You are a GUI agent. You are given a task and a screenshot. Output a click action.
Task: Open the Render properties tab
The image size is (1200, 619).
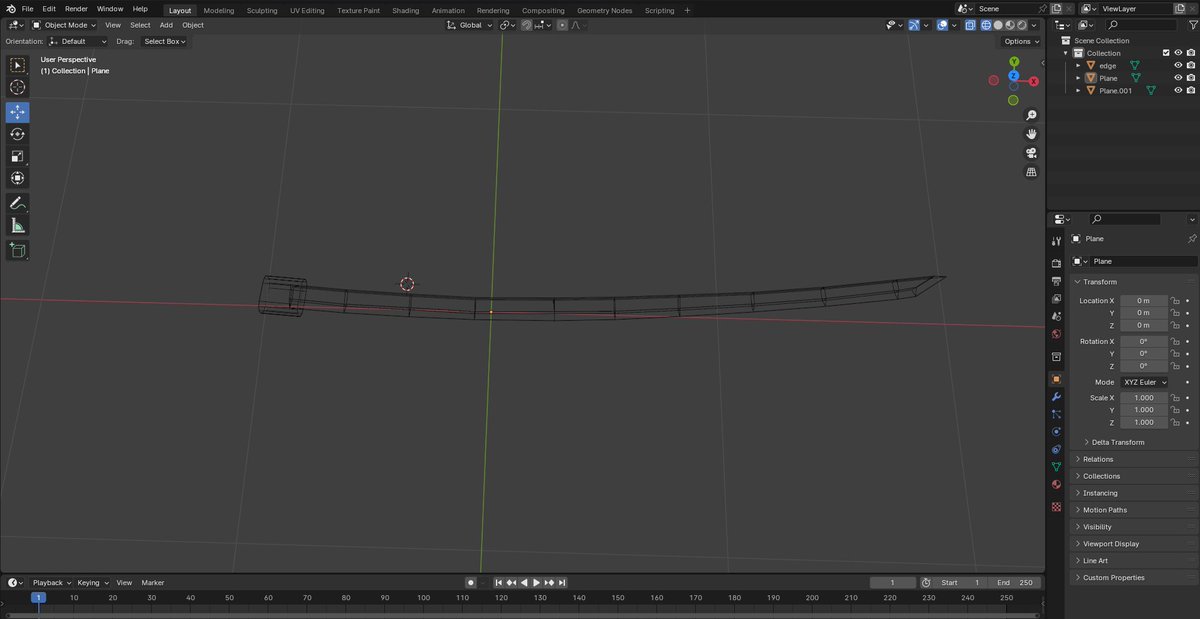tap(1056, 263)
